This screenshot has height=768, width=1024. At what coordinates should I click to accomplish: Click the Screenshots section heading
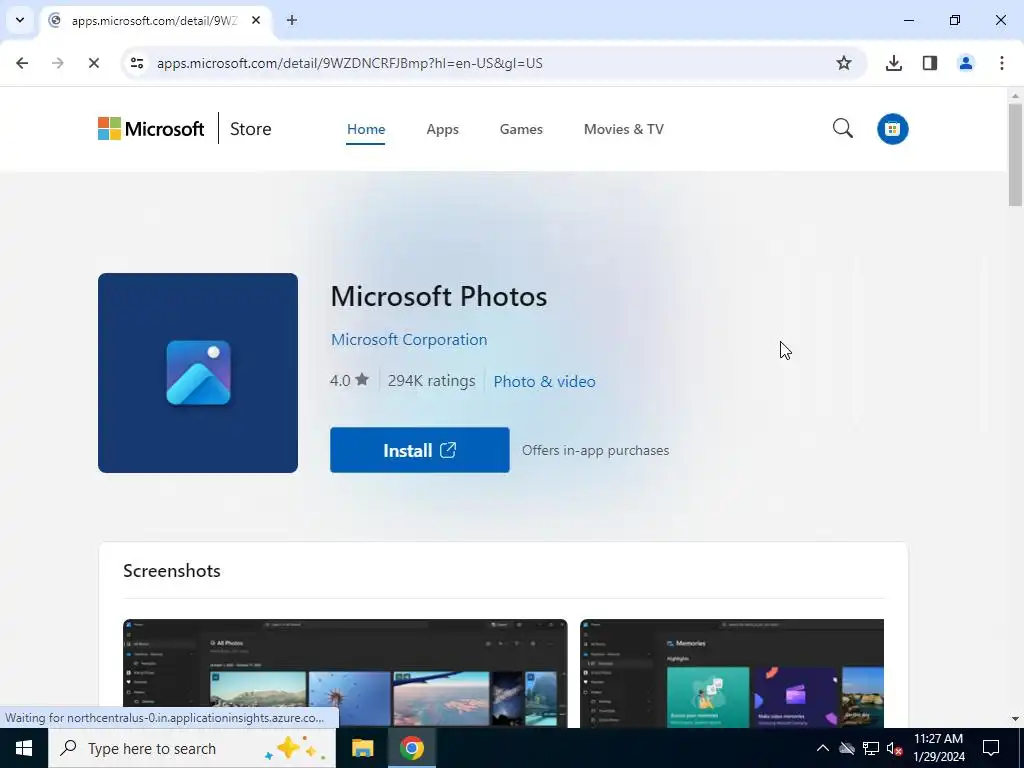(x=172, y=571)
